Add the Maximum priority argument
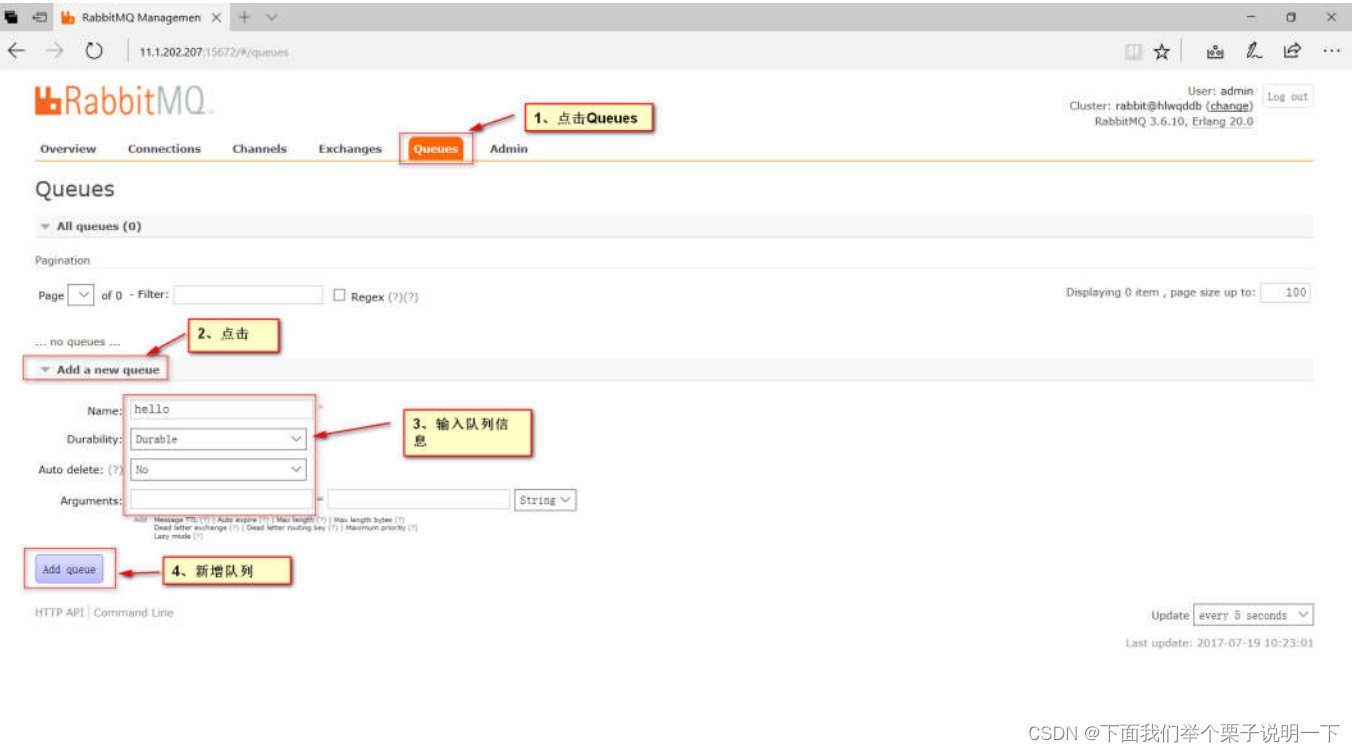This screenshot has width=1355, height=752. (375, 528)
